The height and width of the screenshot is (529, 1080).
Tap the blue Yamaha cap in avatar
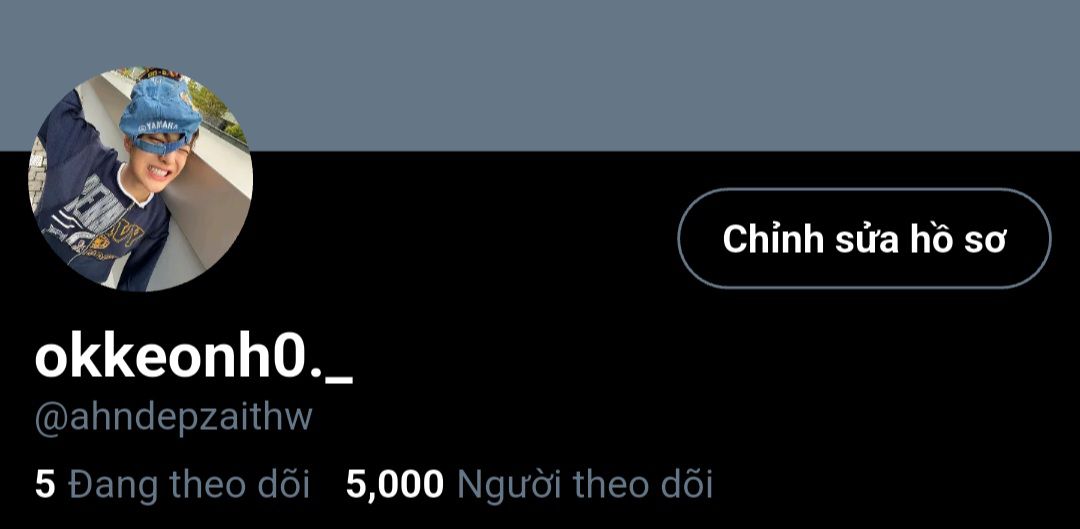pos(160,114)
